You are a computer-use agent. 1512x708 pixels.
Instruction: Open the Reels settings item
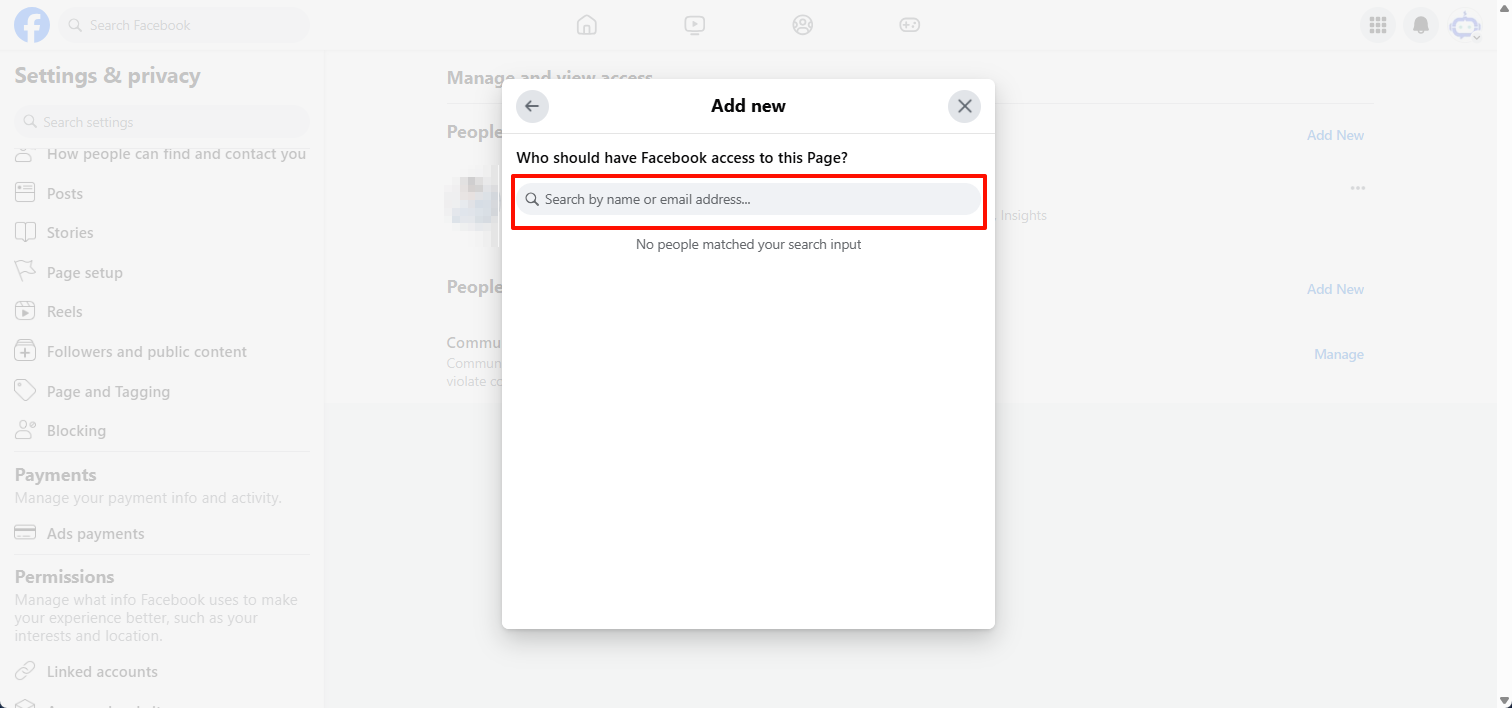162,311
